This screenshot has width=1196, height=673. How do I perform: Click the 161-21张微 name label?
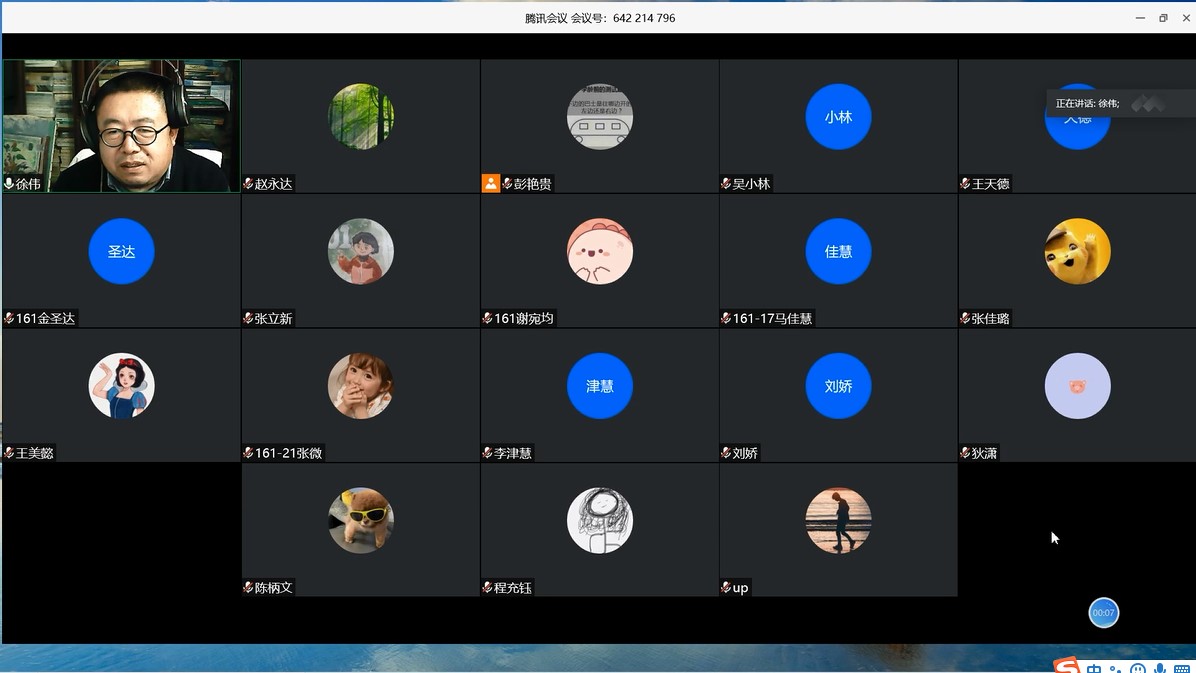click(x=288, y=453)
